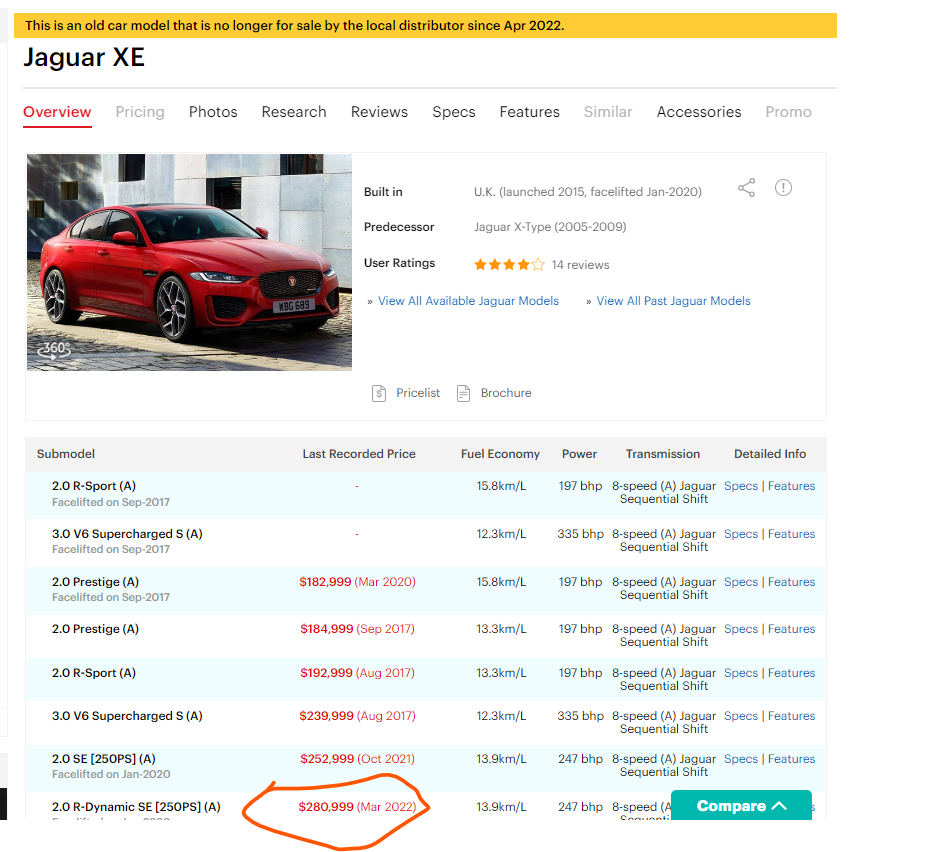The height and width of the screenshot is (852, 925).
Task: Click the 2.0 R-Dynamic SE [250PS] submodel
Action: [x=136, y=807]
